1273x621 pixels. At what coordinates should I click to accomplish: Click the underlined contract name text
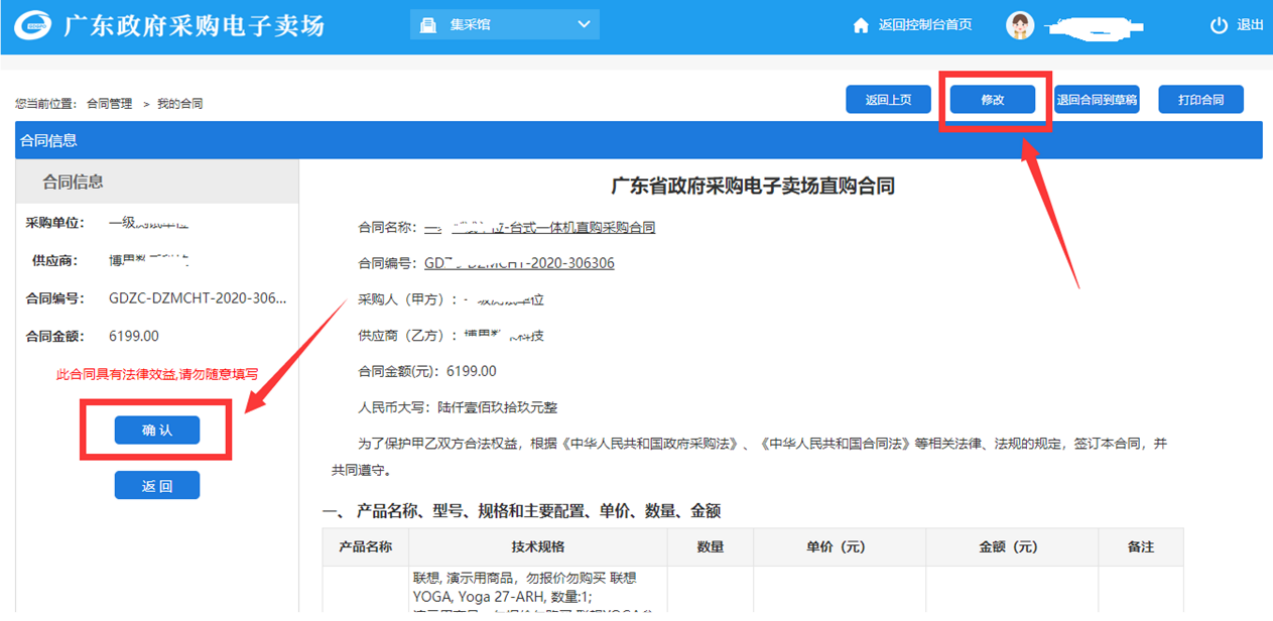tap(540, 227)
